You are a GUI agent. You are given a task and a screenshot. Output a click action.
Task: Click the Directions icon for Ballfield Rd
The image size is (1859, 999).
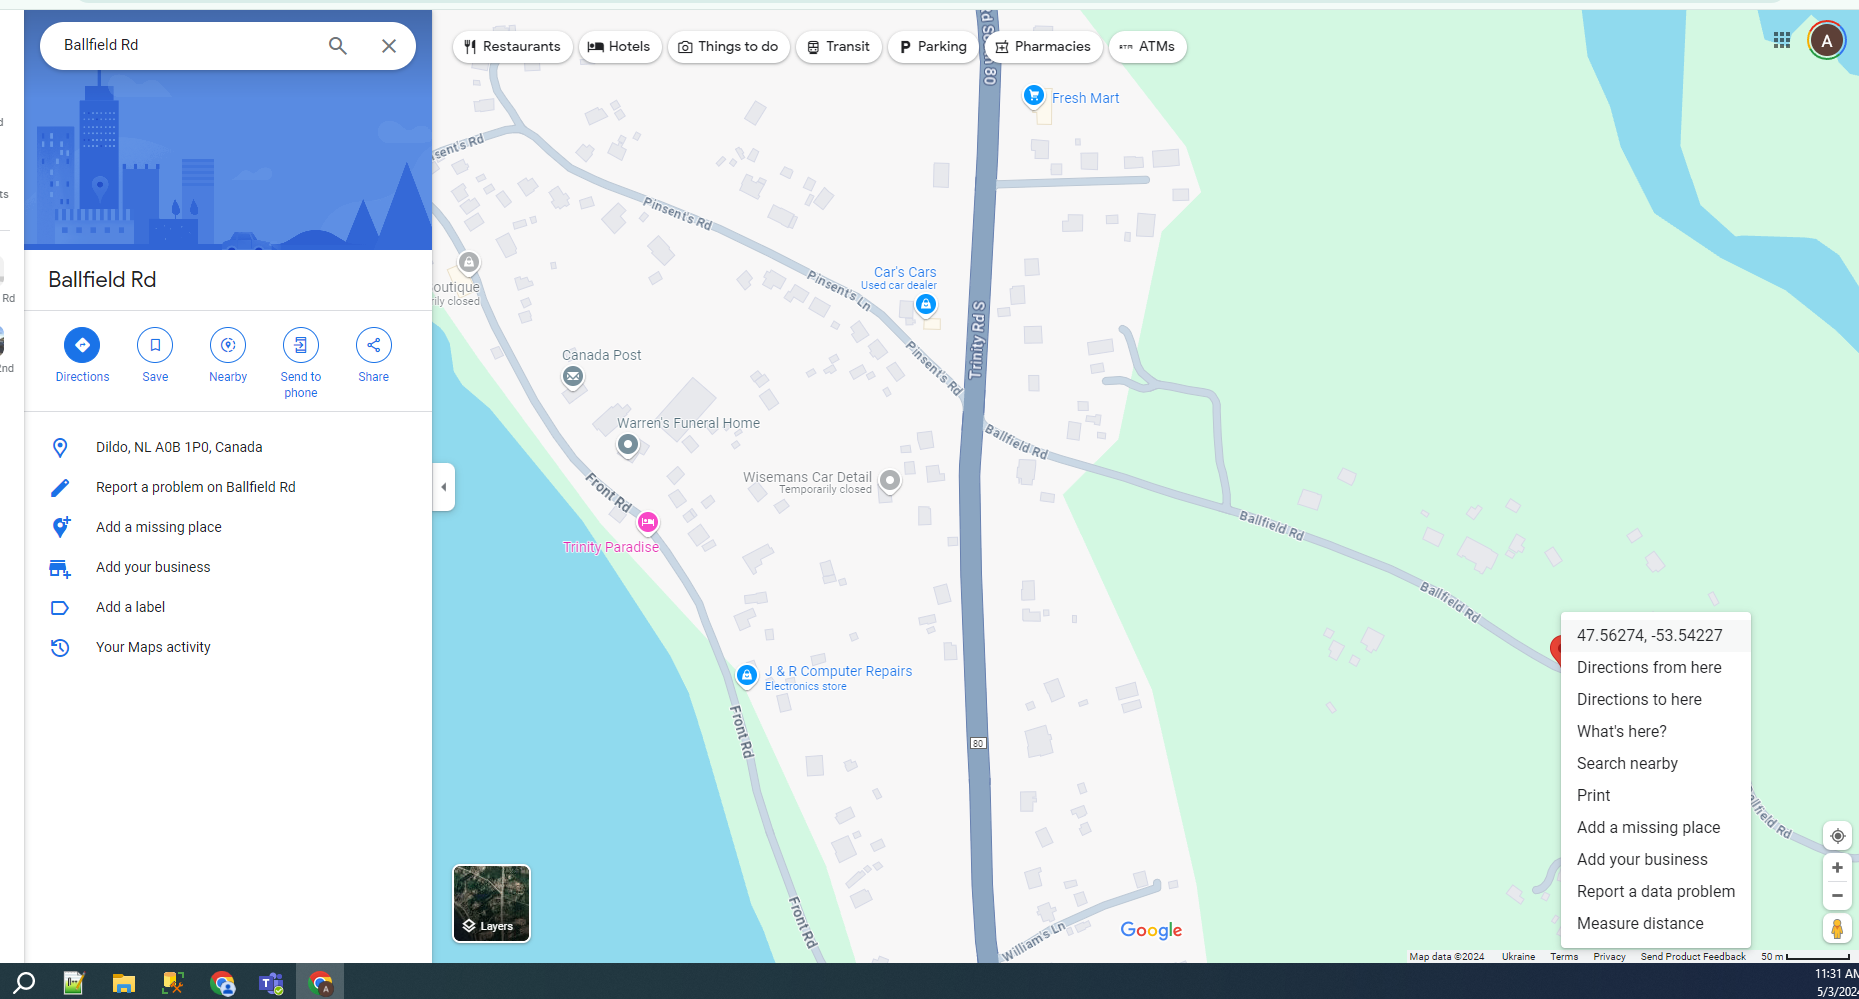(82, 346)
